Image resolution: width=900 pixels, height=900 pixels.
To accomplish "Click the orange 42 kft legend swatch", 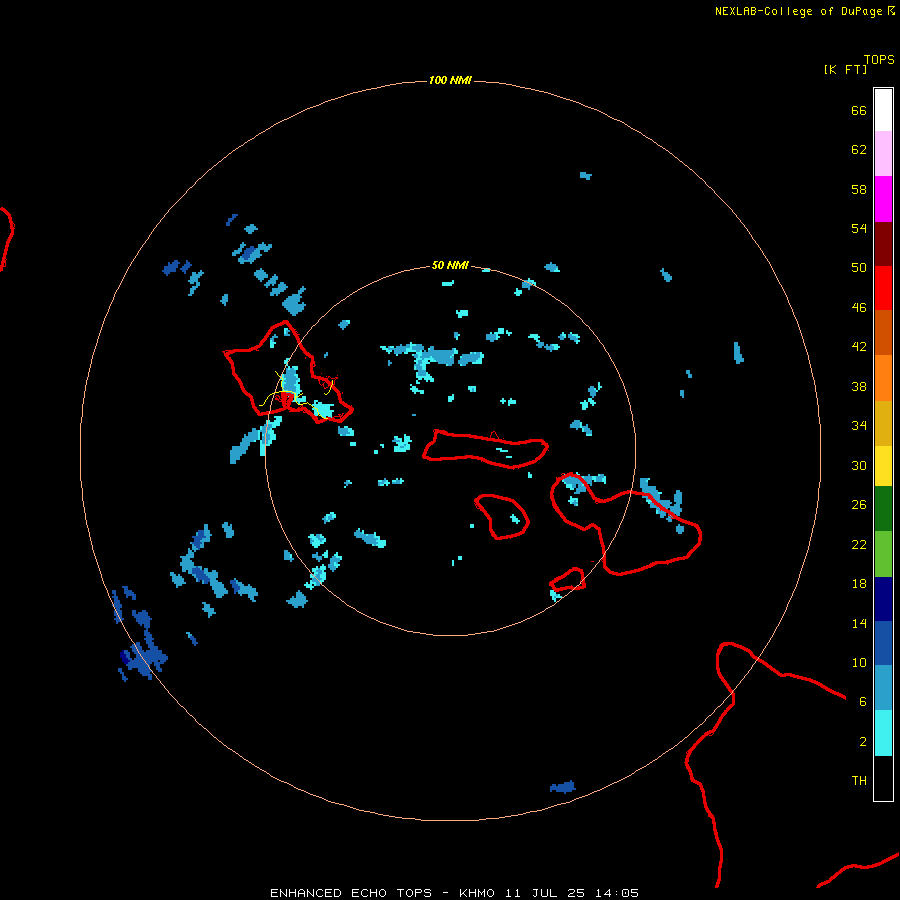I will (x=883, y=378).
